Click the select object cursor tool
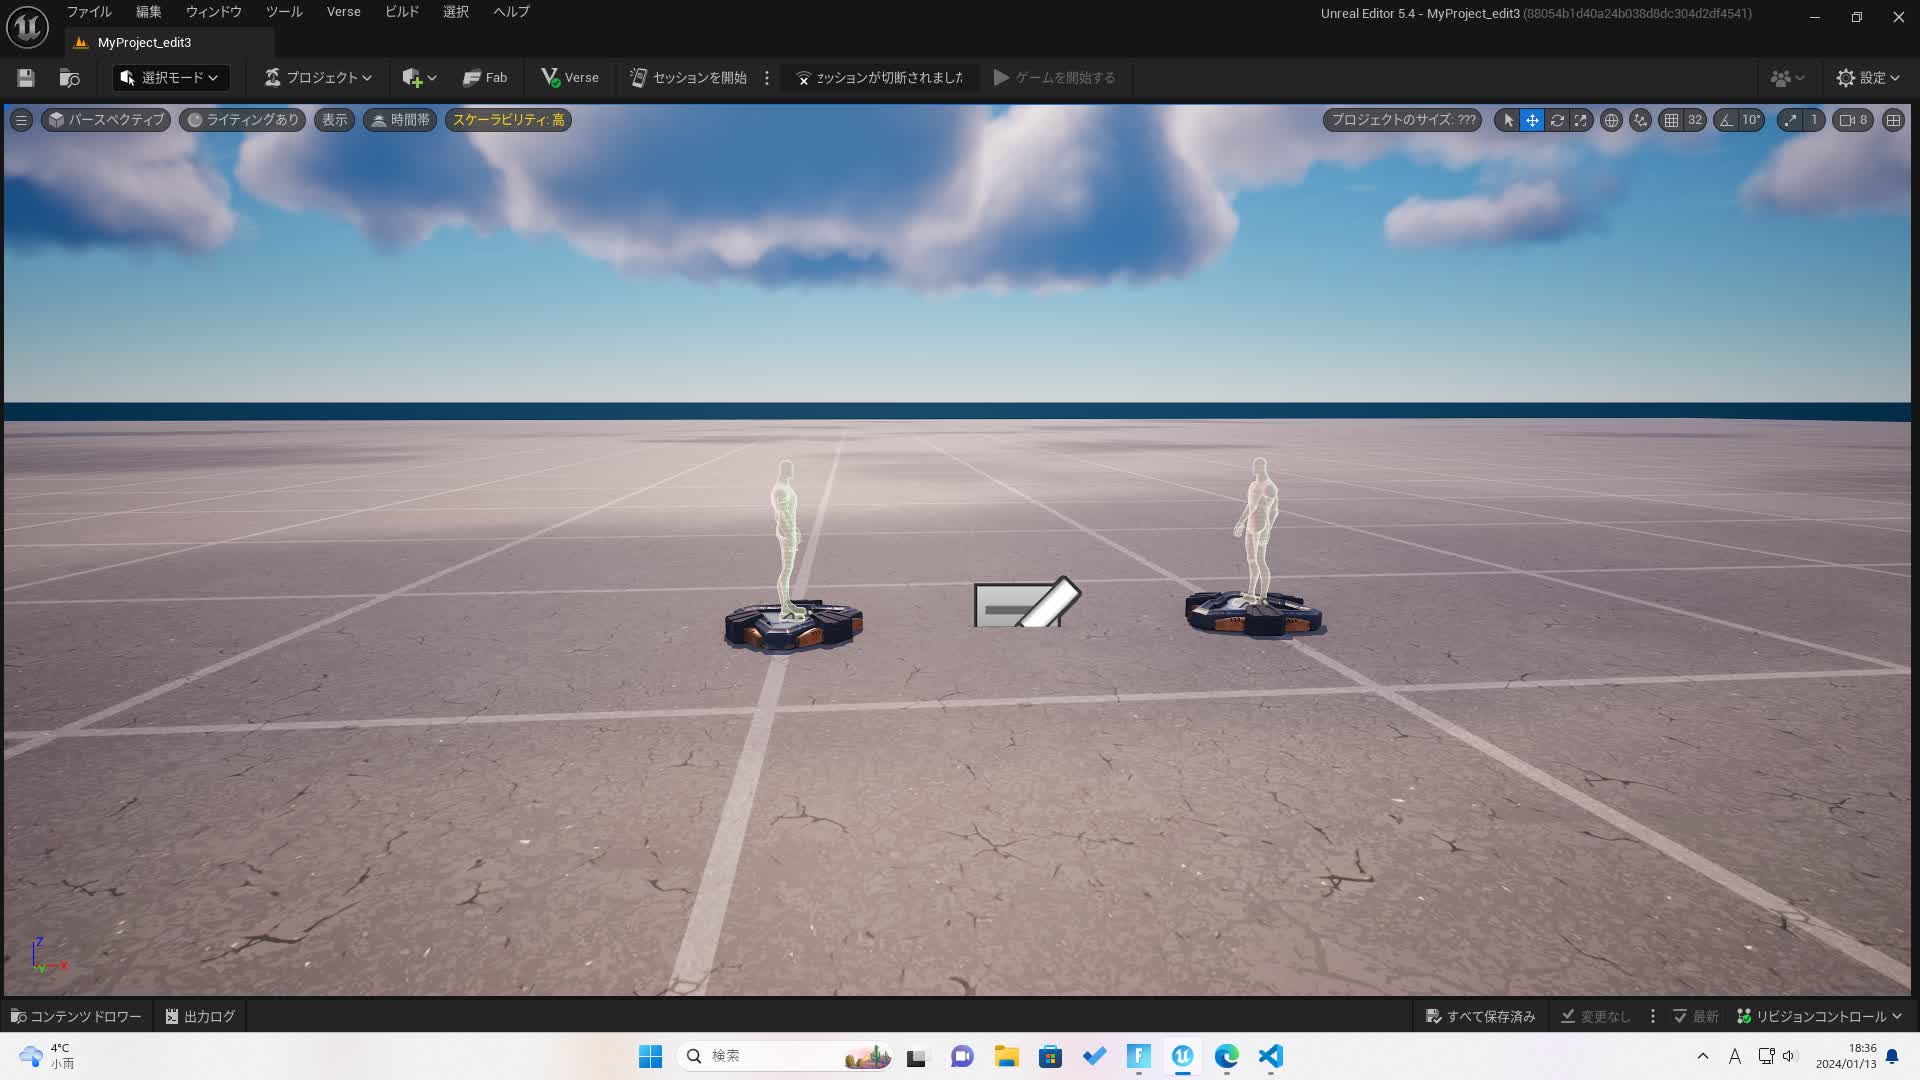This screenshot has width=1920, height=1080. tap(1508, 120)
